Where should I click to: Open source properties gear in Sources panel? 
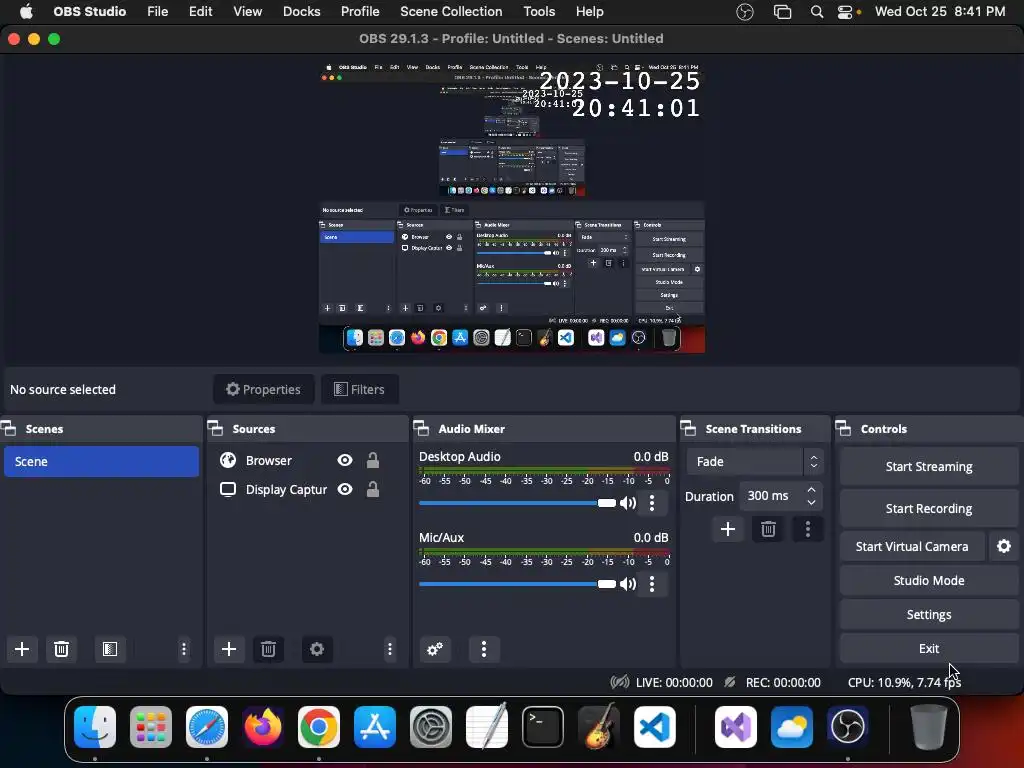coord(317,649)
